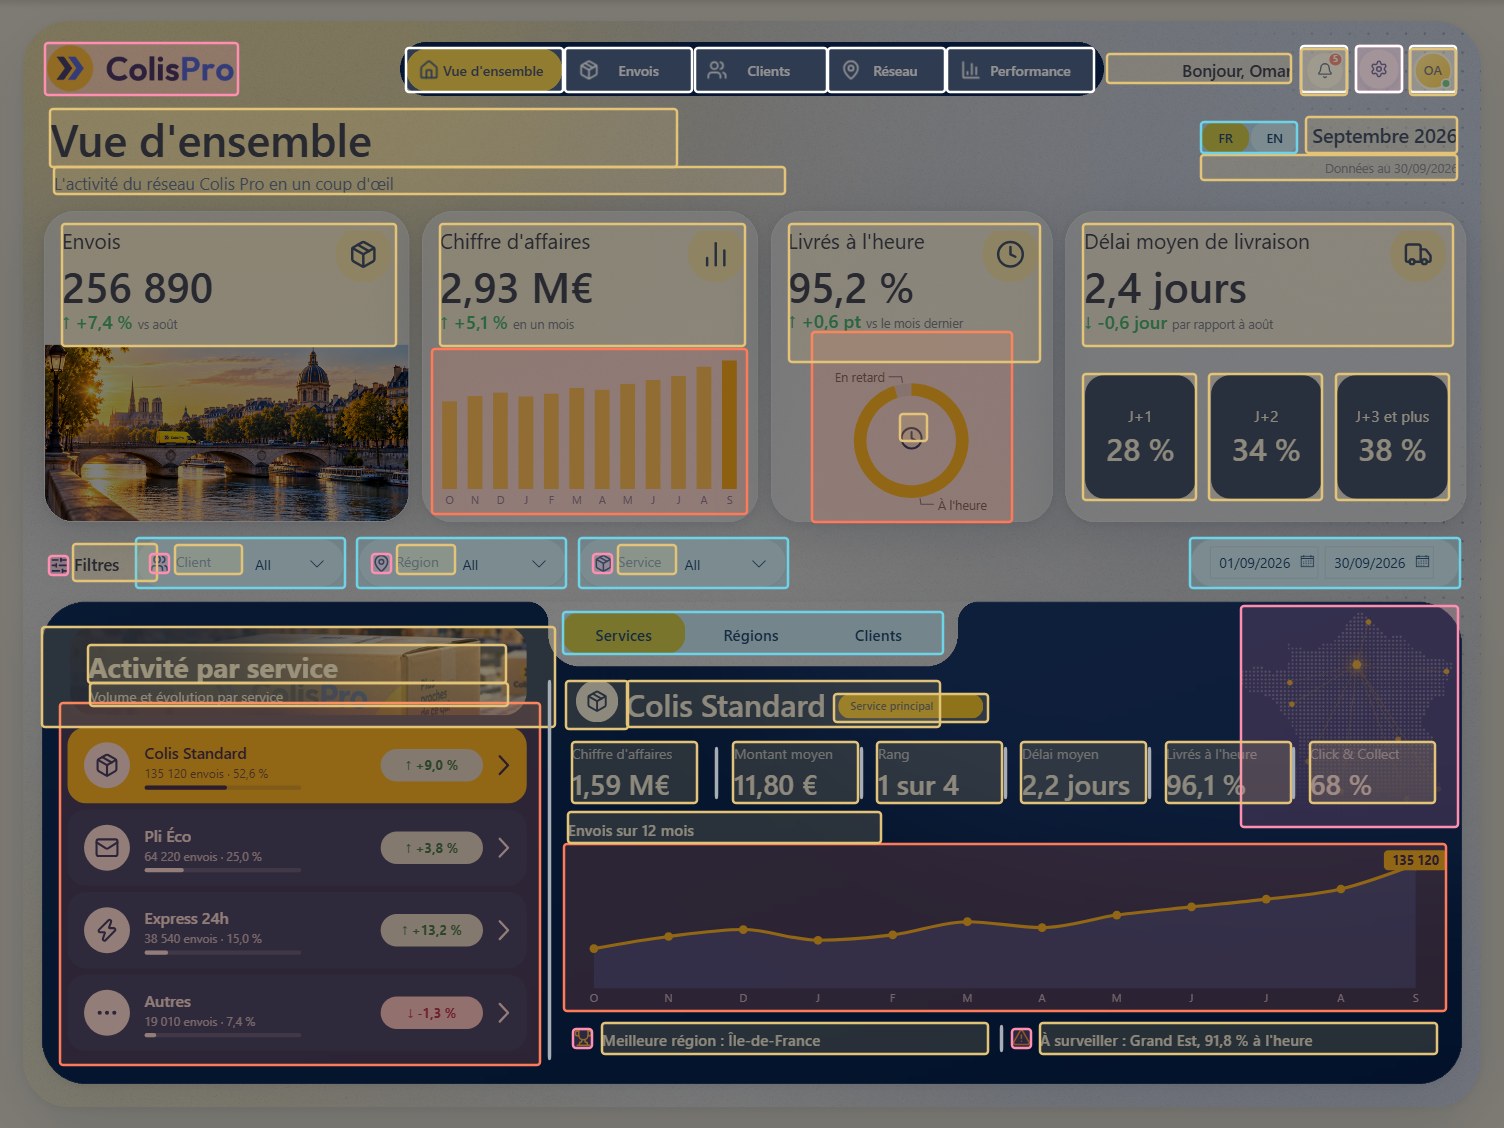Click the 01/09/2026 start date field
Viewport: 1504px width, 1128px height.
(x=1265, y=563)
